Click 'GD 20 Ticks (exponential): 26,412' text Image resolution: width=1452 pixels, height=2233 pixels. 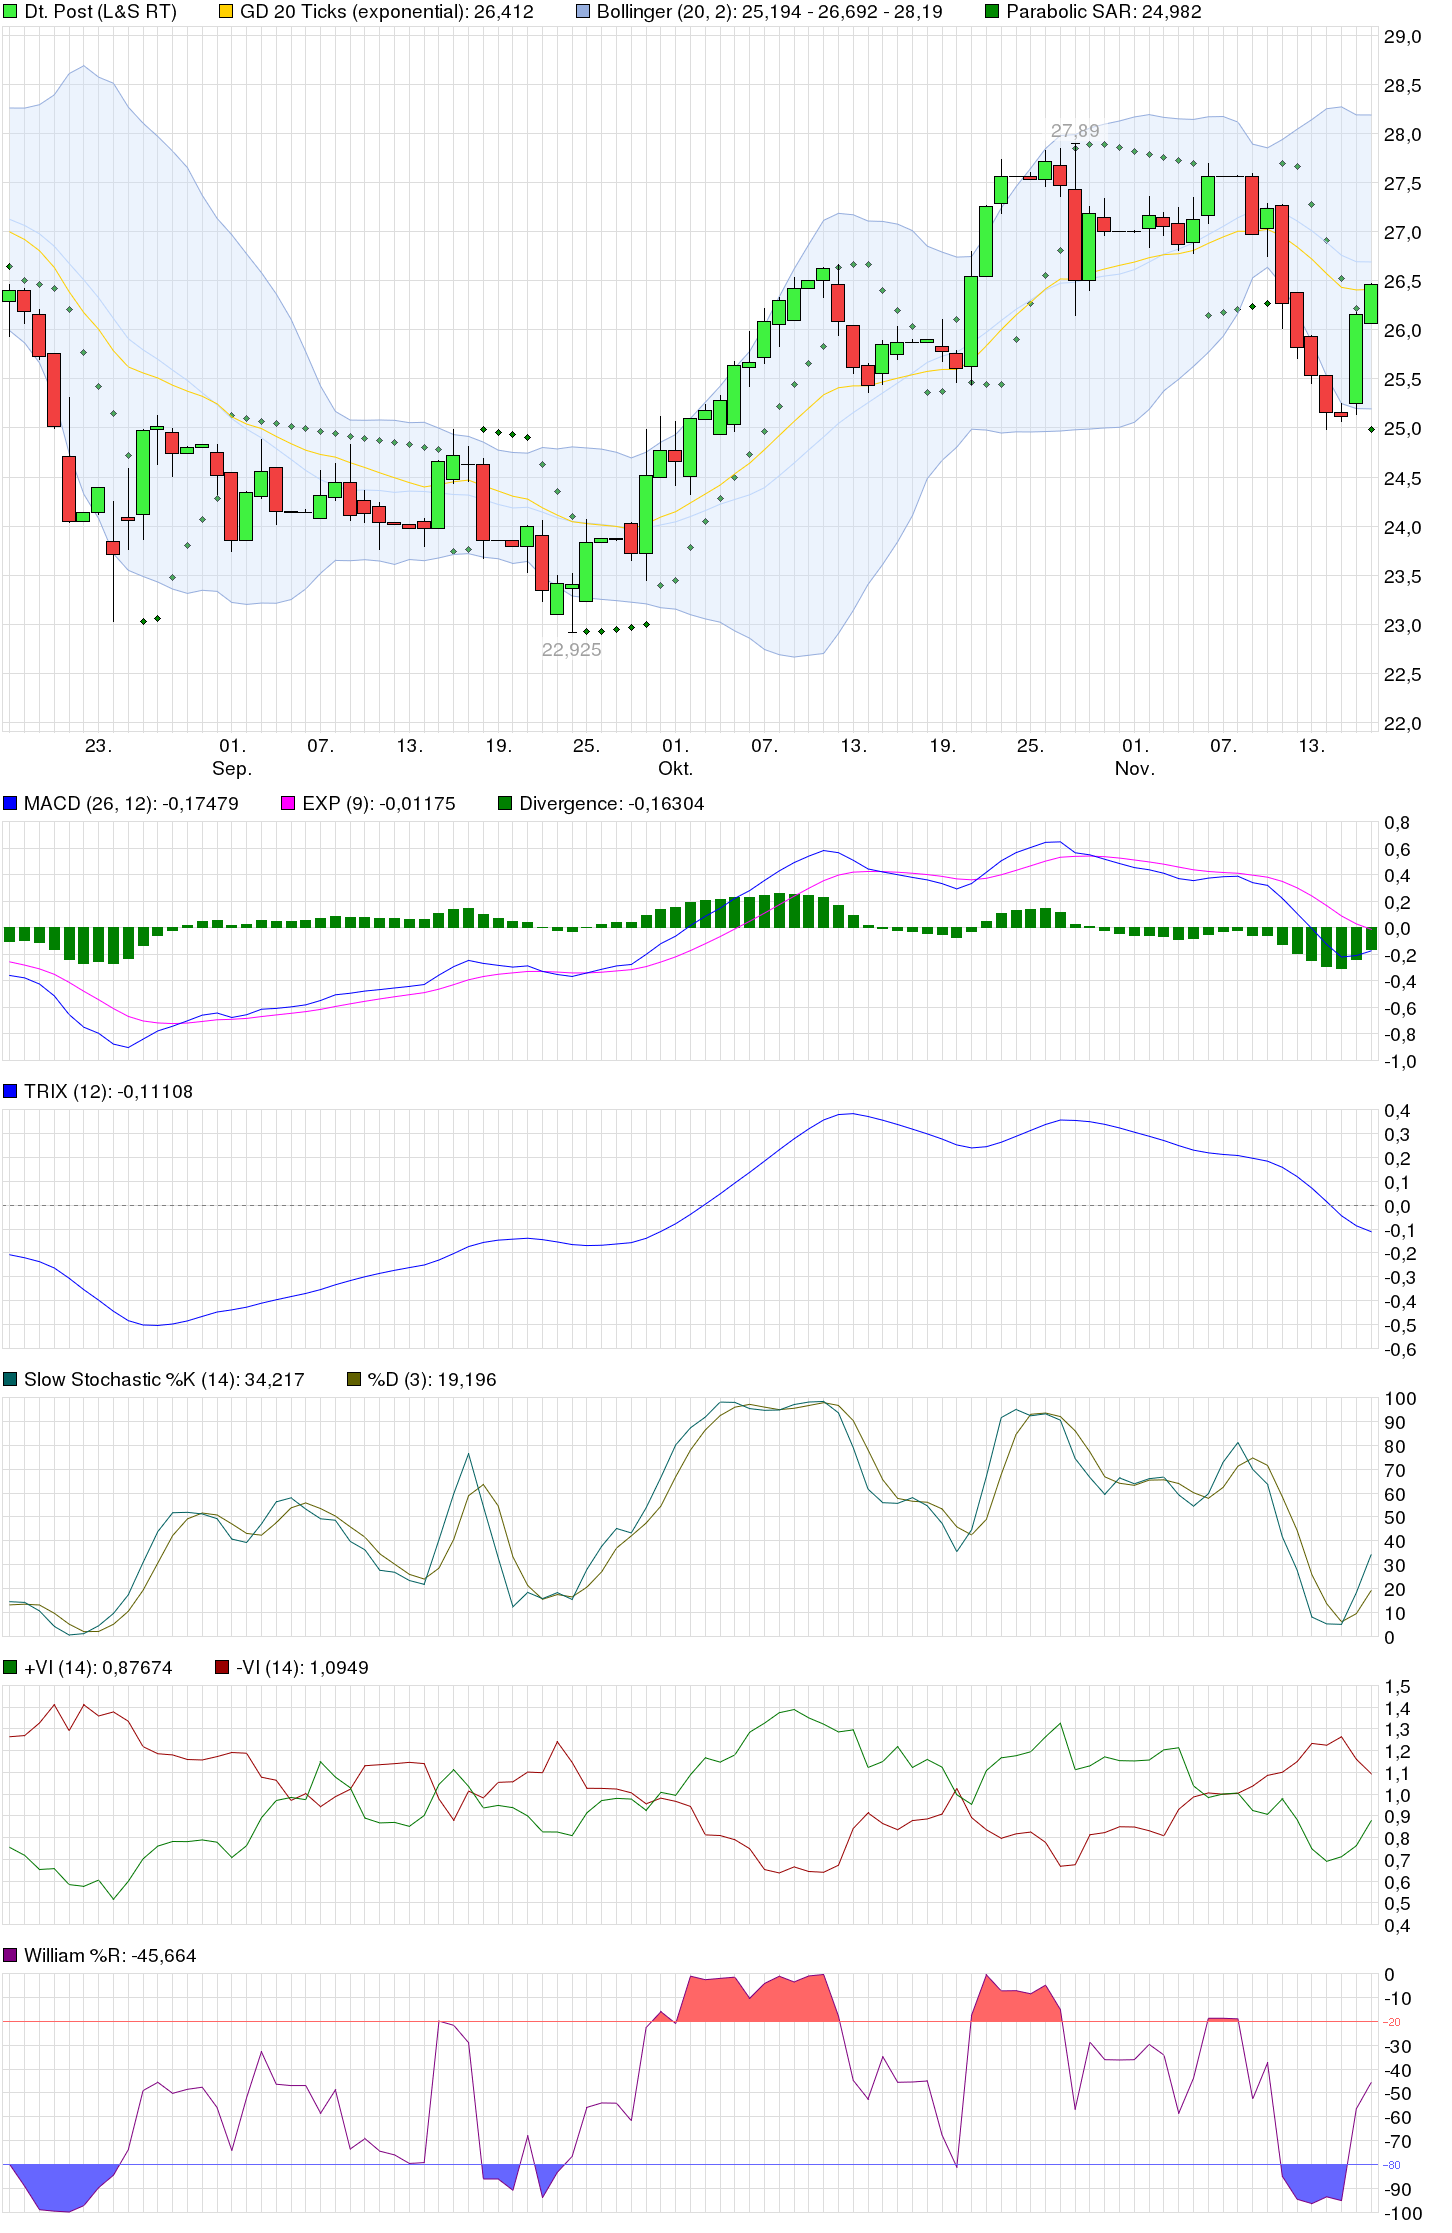click(387, 12)
